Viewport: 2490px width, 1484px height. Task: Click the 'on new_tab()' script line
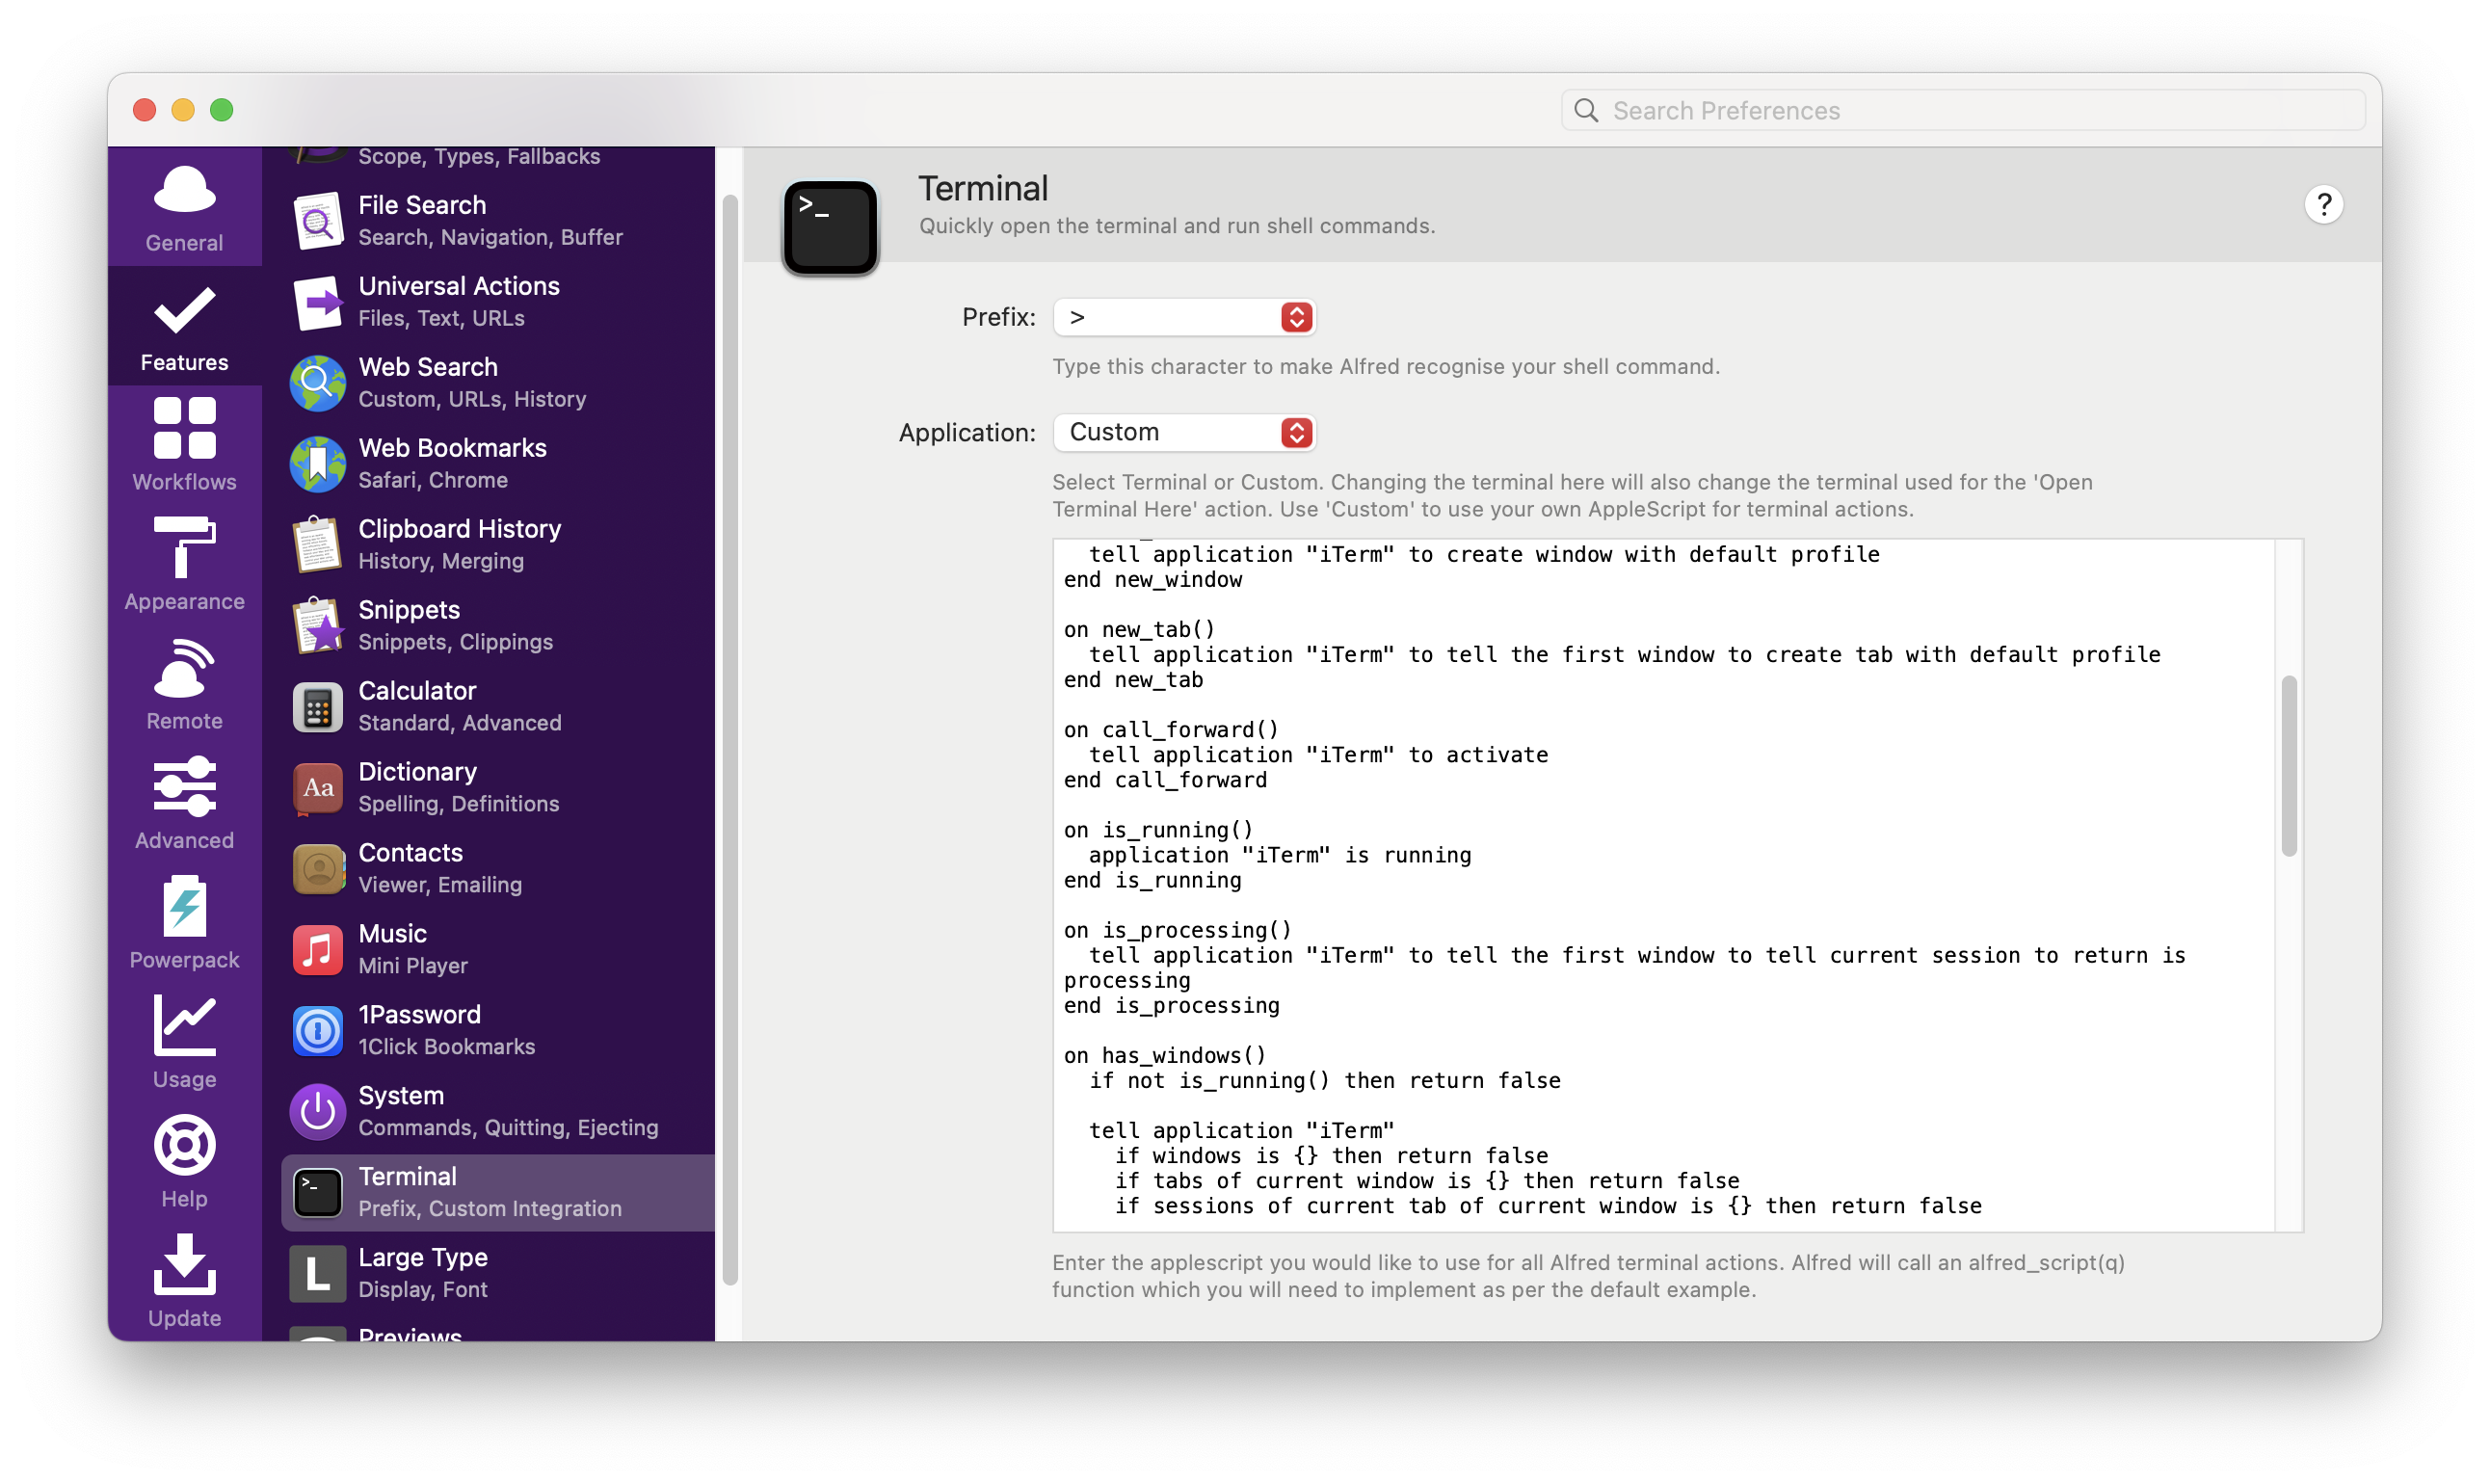(1139, 629)
